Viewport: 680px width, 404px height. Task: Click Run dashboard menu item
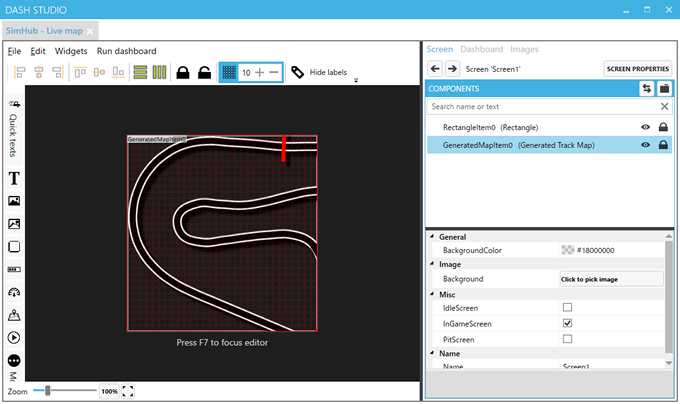tap(127, 51)
